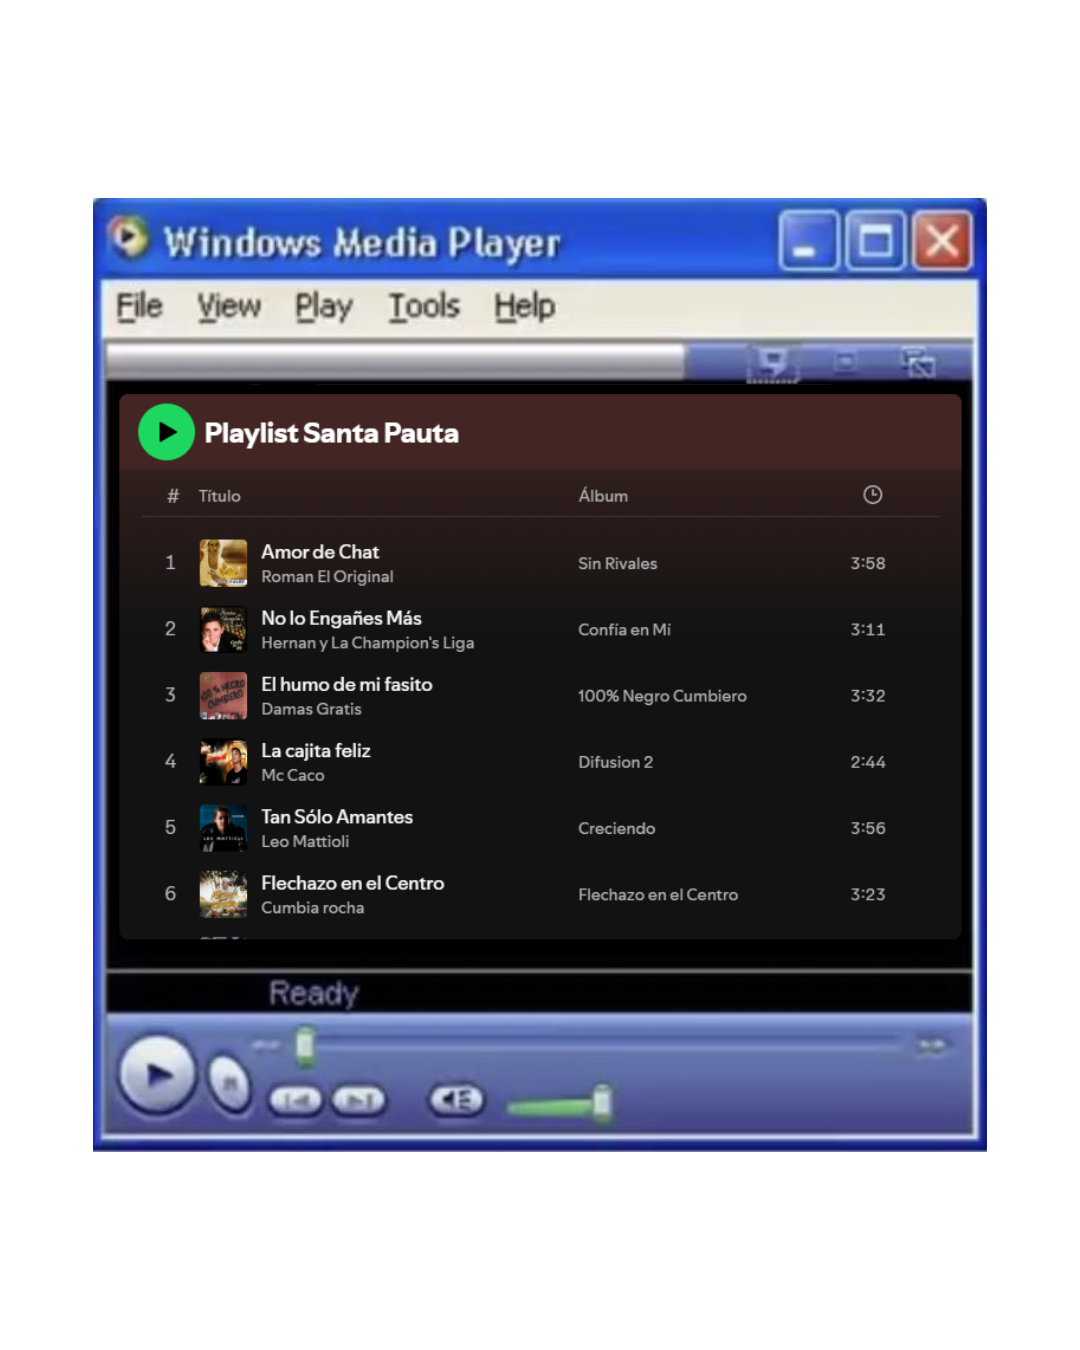Click the Ready status text
The width and height of the screenshot is (1080, 1350).
tap(313, 993)
